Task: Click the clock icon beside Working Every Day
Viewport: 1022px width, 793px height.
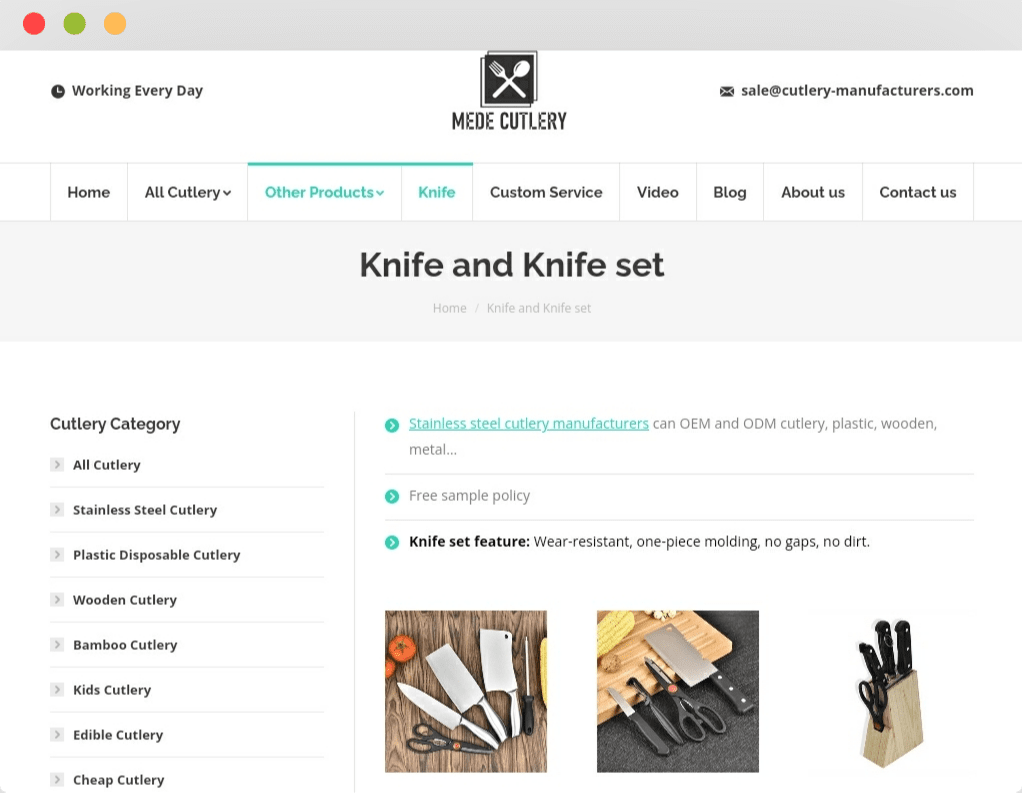Action: (x=58, y=91)
